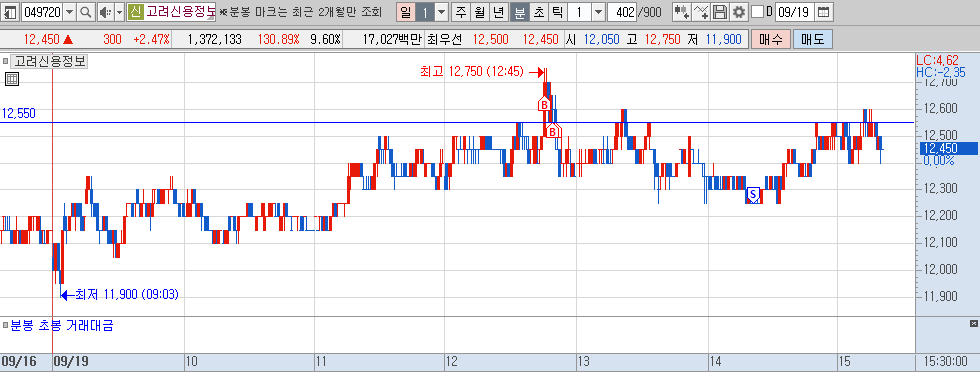Screen dimensions: 980x372
Task: Click the open price 12,050
Action: [x=601, y=39]
